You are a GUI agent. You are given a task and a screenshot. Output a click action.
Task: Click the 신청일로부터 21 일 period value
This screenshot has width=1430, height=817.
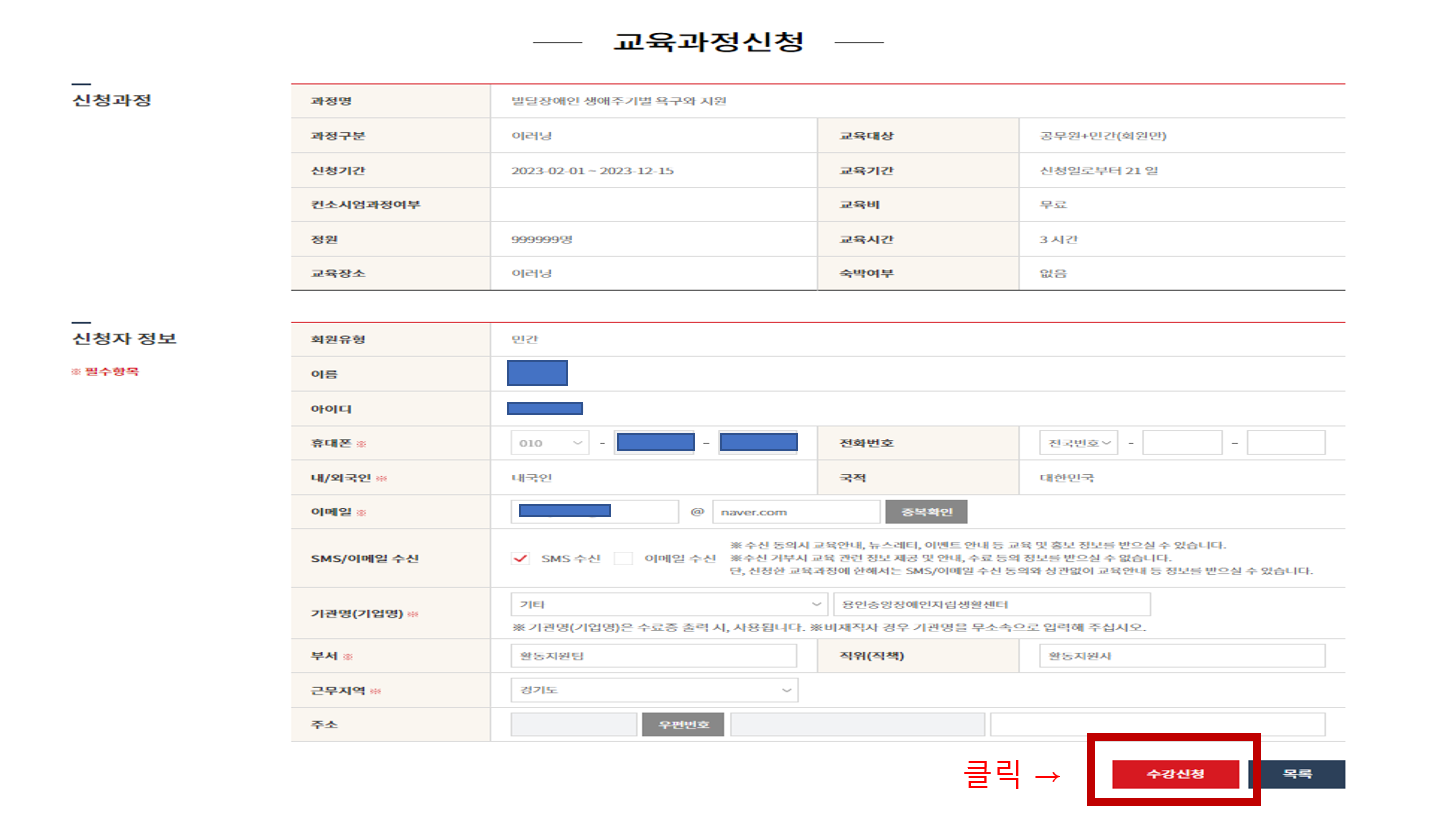tap(1099, 170)
